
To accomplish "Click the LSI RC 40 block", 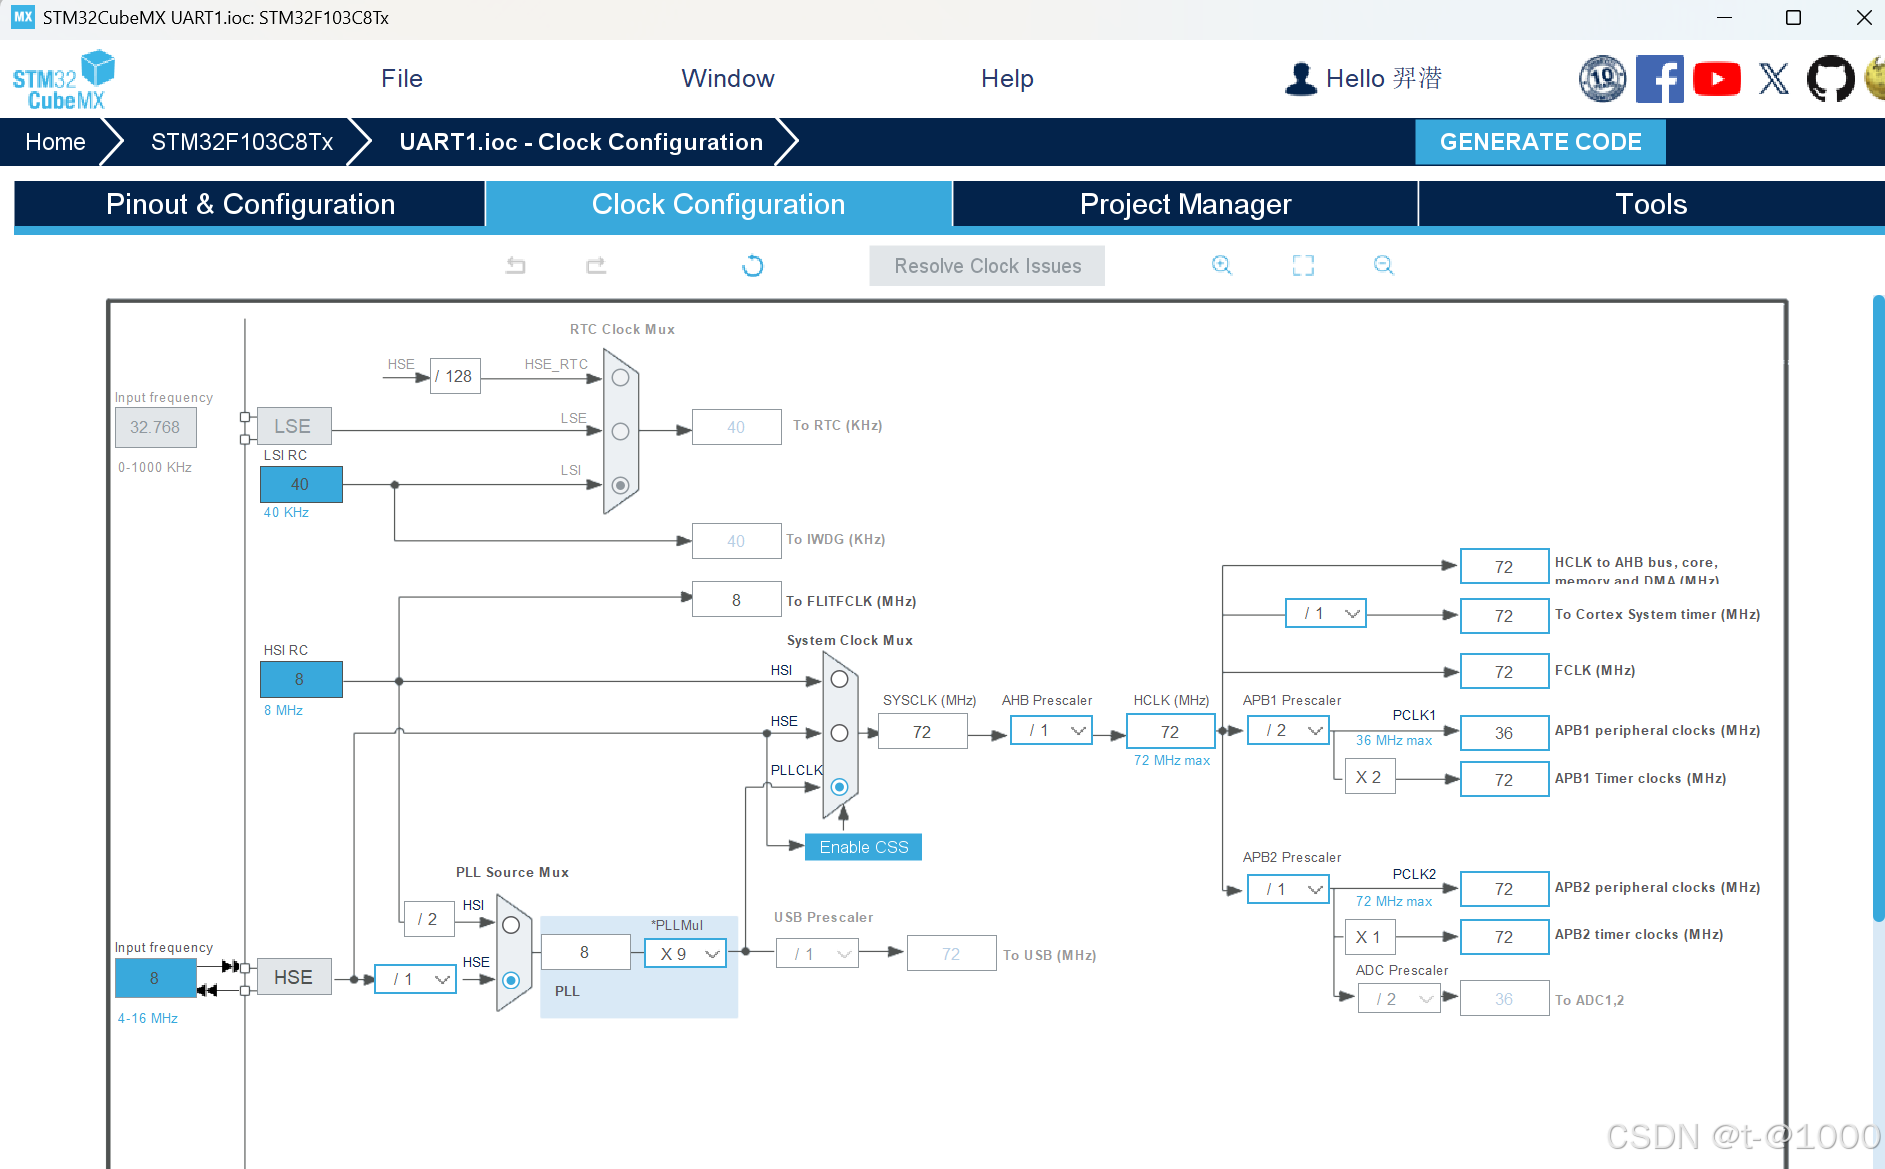I will click(x=300, y=484).
